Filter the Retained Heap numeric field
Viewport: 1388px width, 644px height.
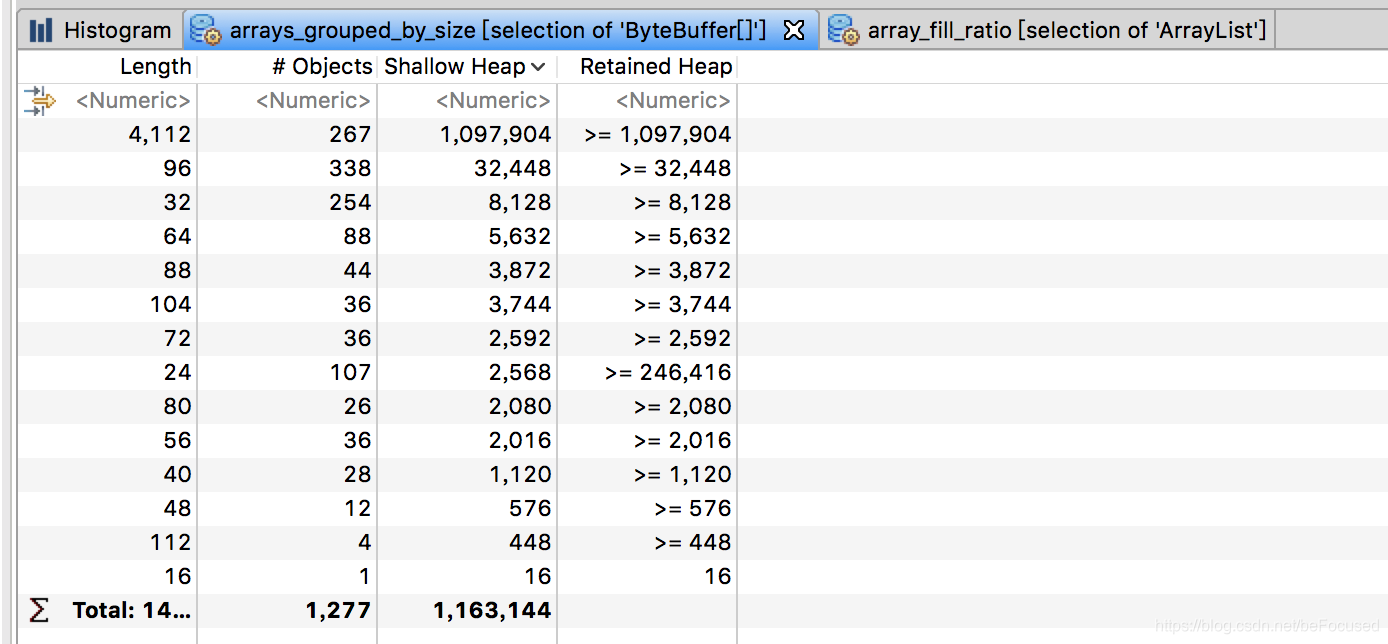673,101
